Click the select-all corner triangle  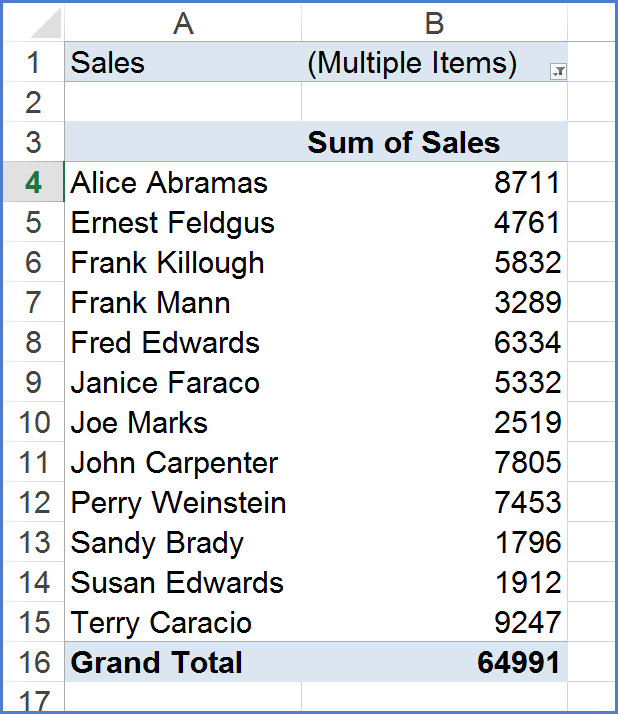click(x=46, y=23)
